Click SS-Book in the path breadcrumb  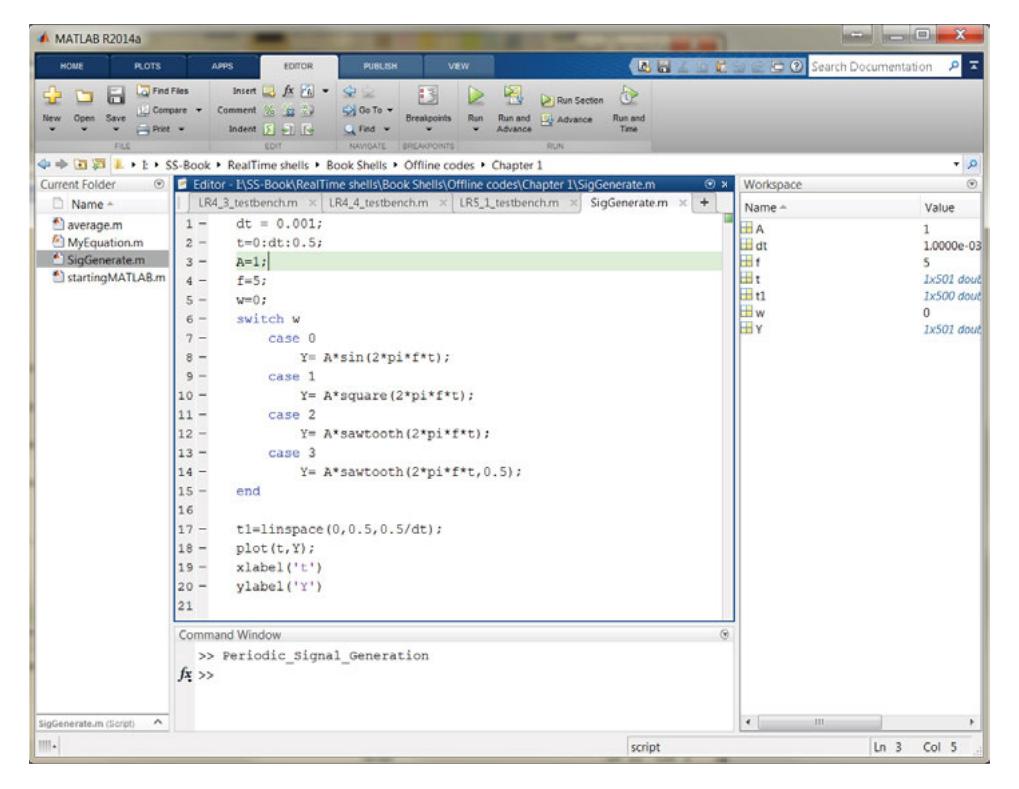(x=187, y=165)
